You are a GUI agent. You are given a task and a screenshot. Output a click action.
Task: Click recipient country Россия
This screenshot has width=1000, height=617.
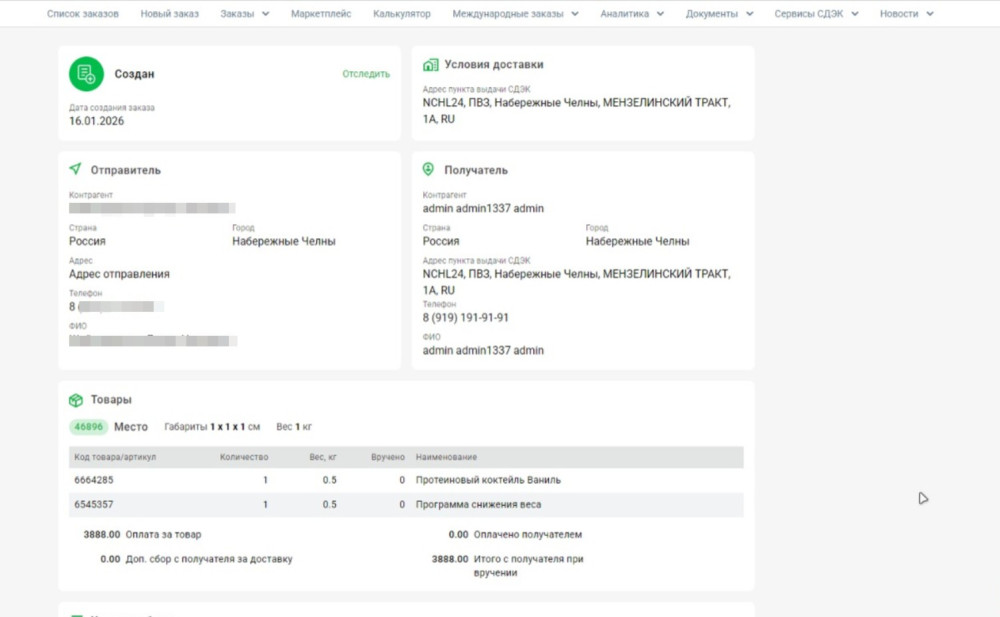point(441,241)
